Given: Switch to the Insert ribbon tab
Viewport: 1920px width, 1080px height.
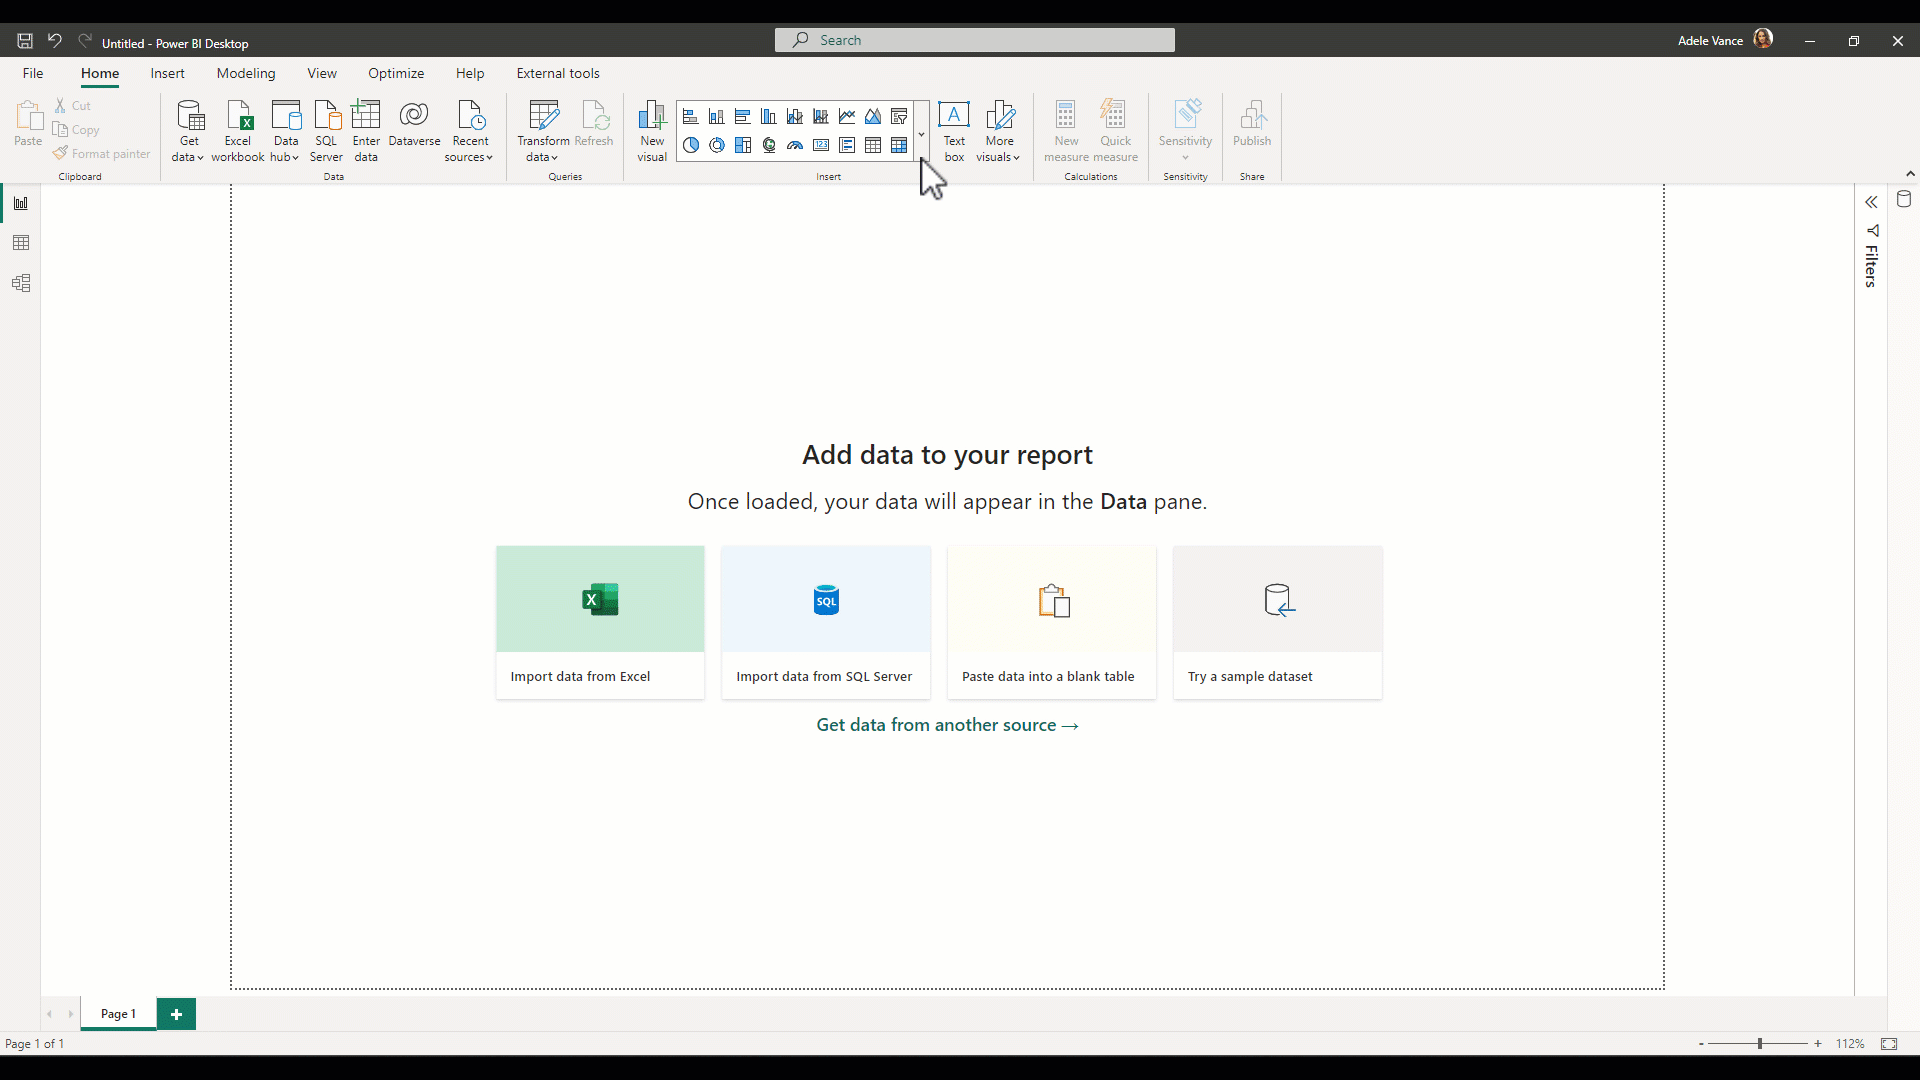Looking at the screenshot, I should [167, 73].
